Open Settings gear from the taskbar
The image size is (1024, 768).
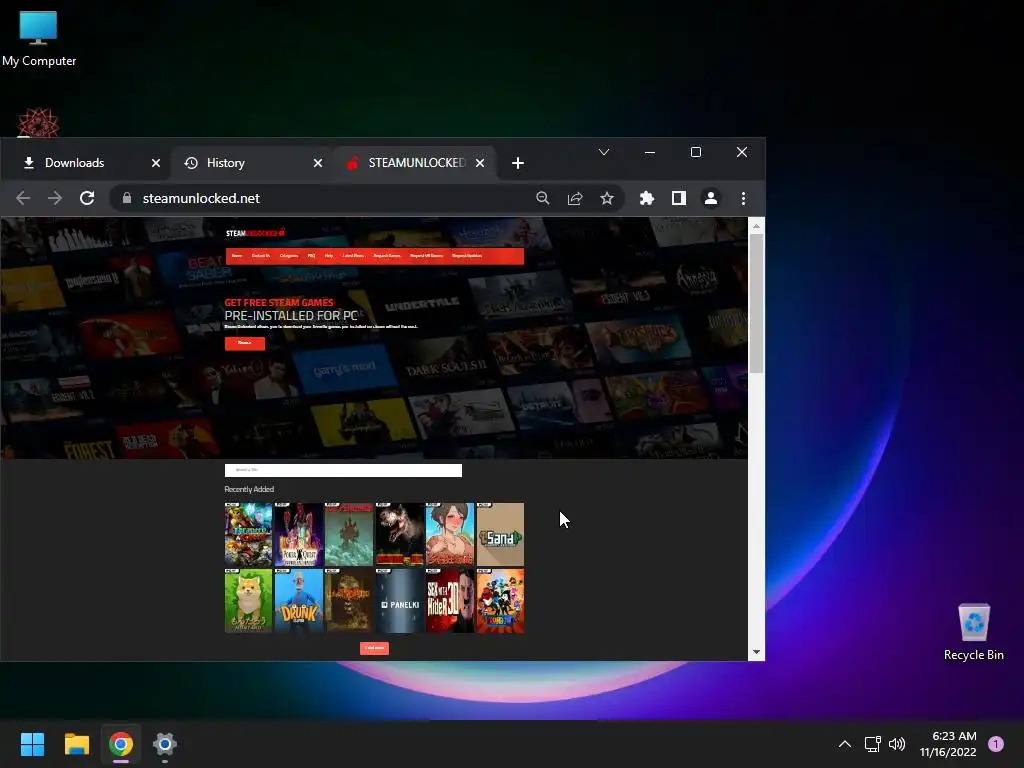click(165, 744)
